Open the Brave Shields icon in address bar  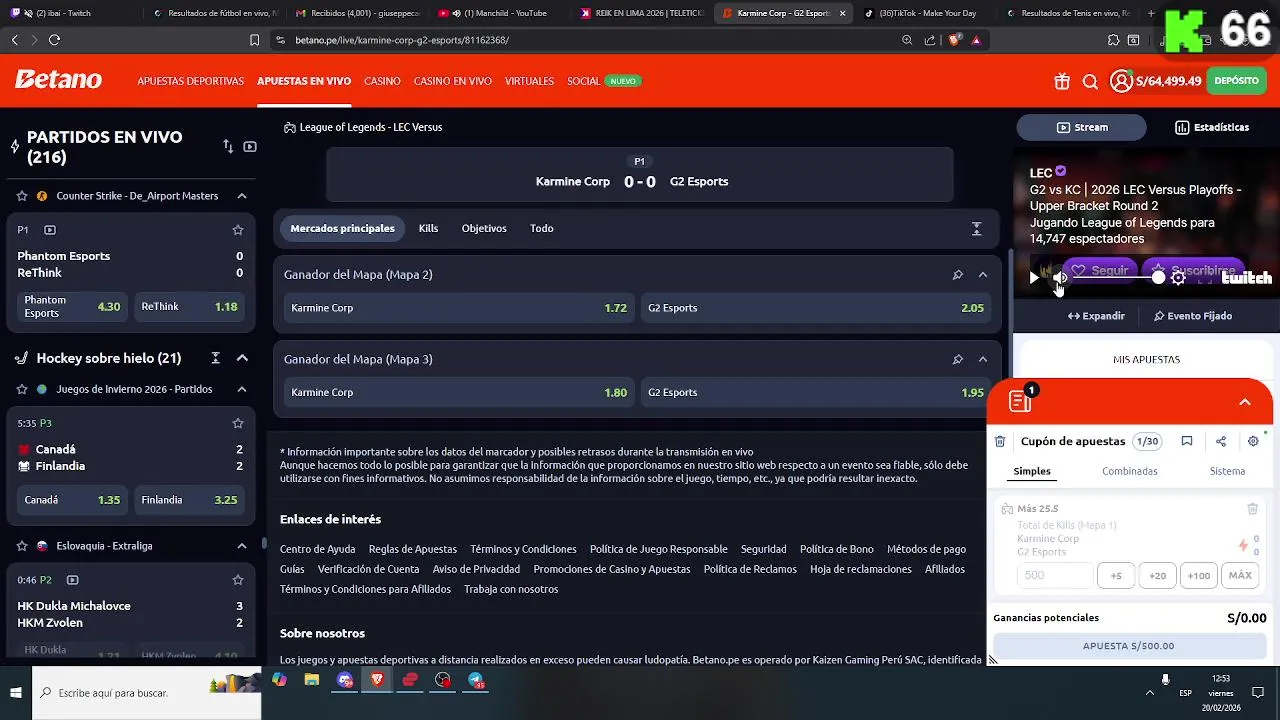pyautogui.click(x=954, y=40)
